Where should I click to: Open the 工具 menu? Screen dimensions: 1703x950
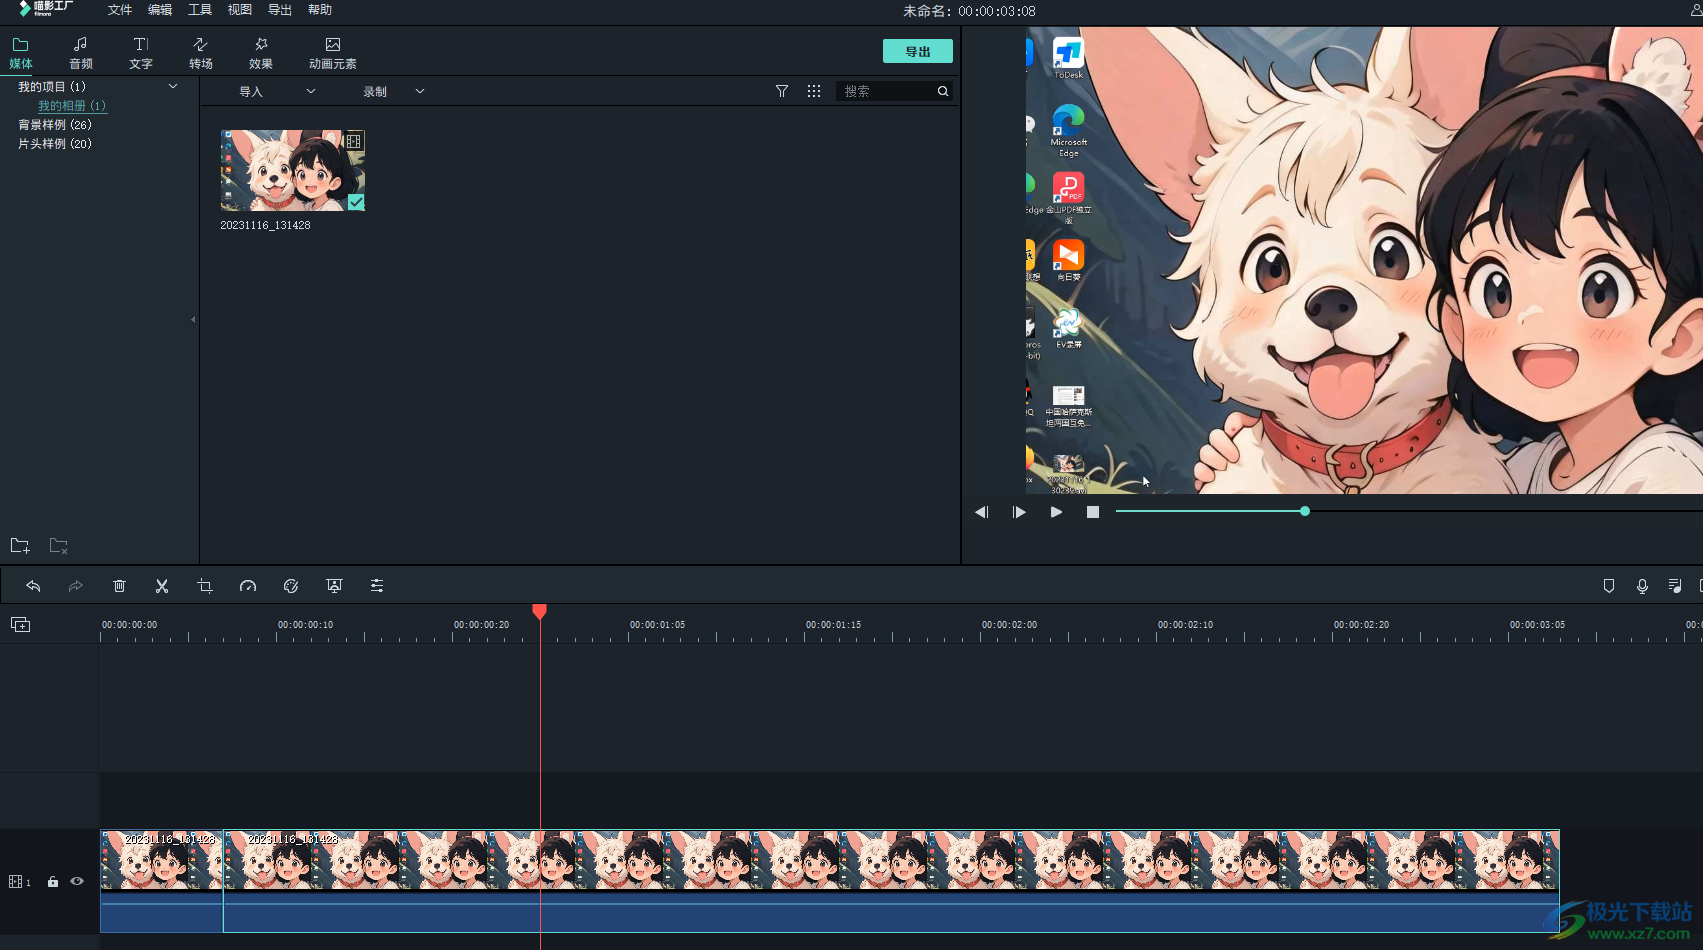click(x=200, y=10)
